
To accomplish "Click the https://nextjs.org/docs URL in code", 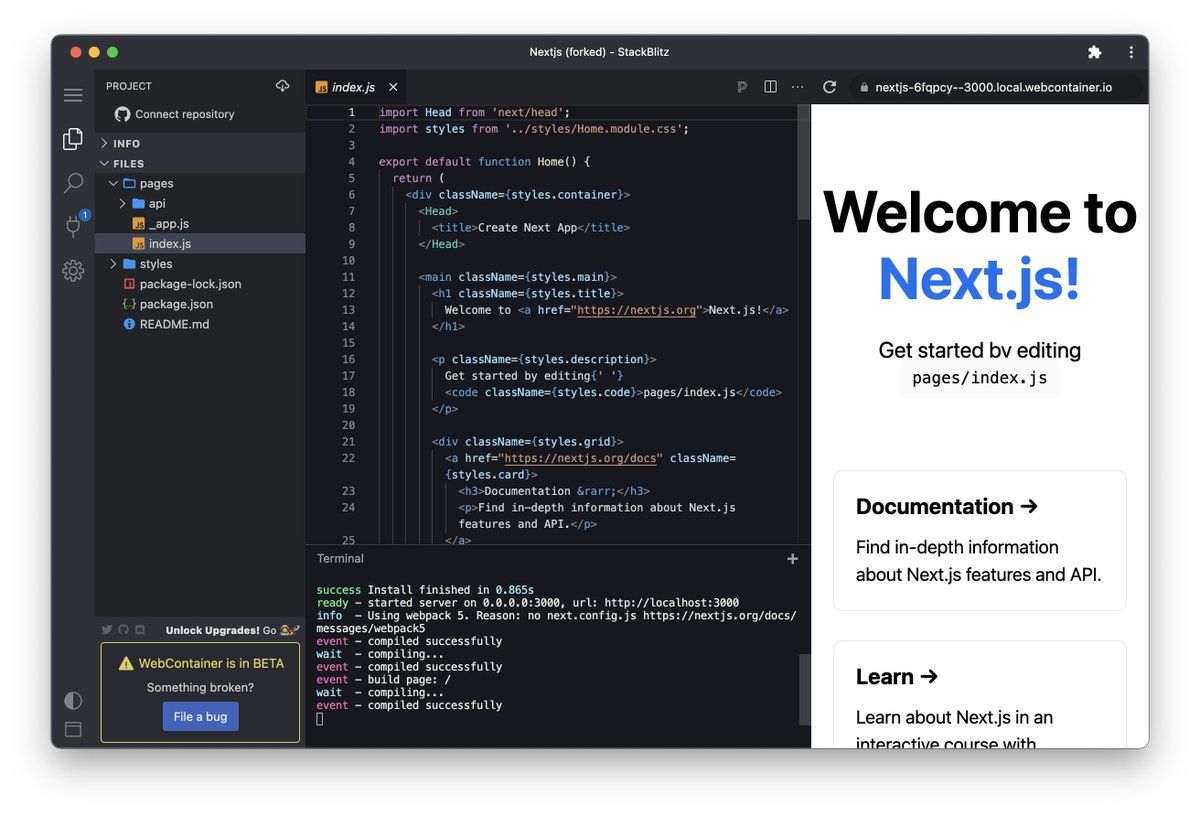I will 582,458.
